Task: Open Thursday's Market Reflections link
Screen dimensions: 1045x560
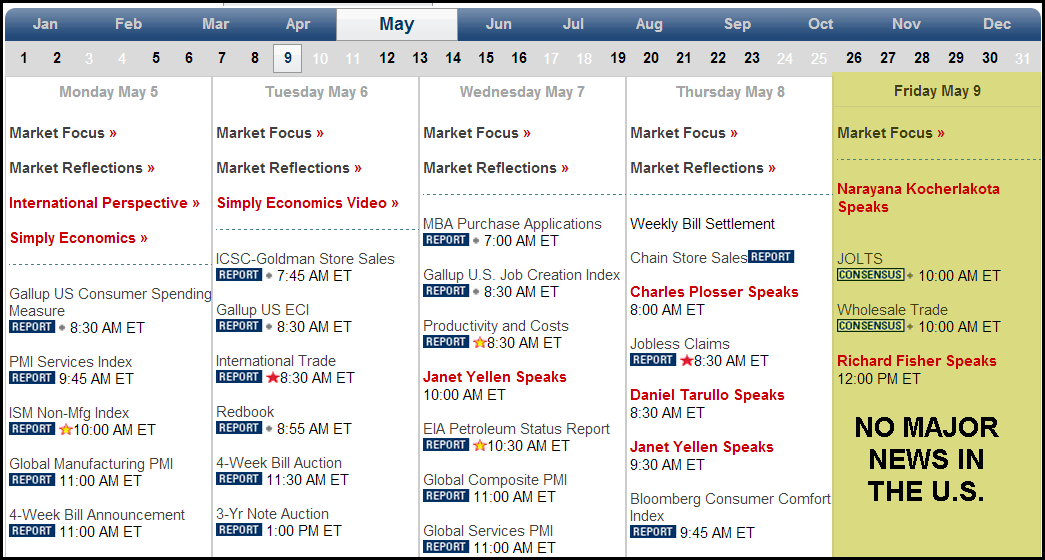Action: pyautogui.click(x=703, y=168)
